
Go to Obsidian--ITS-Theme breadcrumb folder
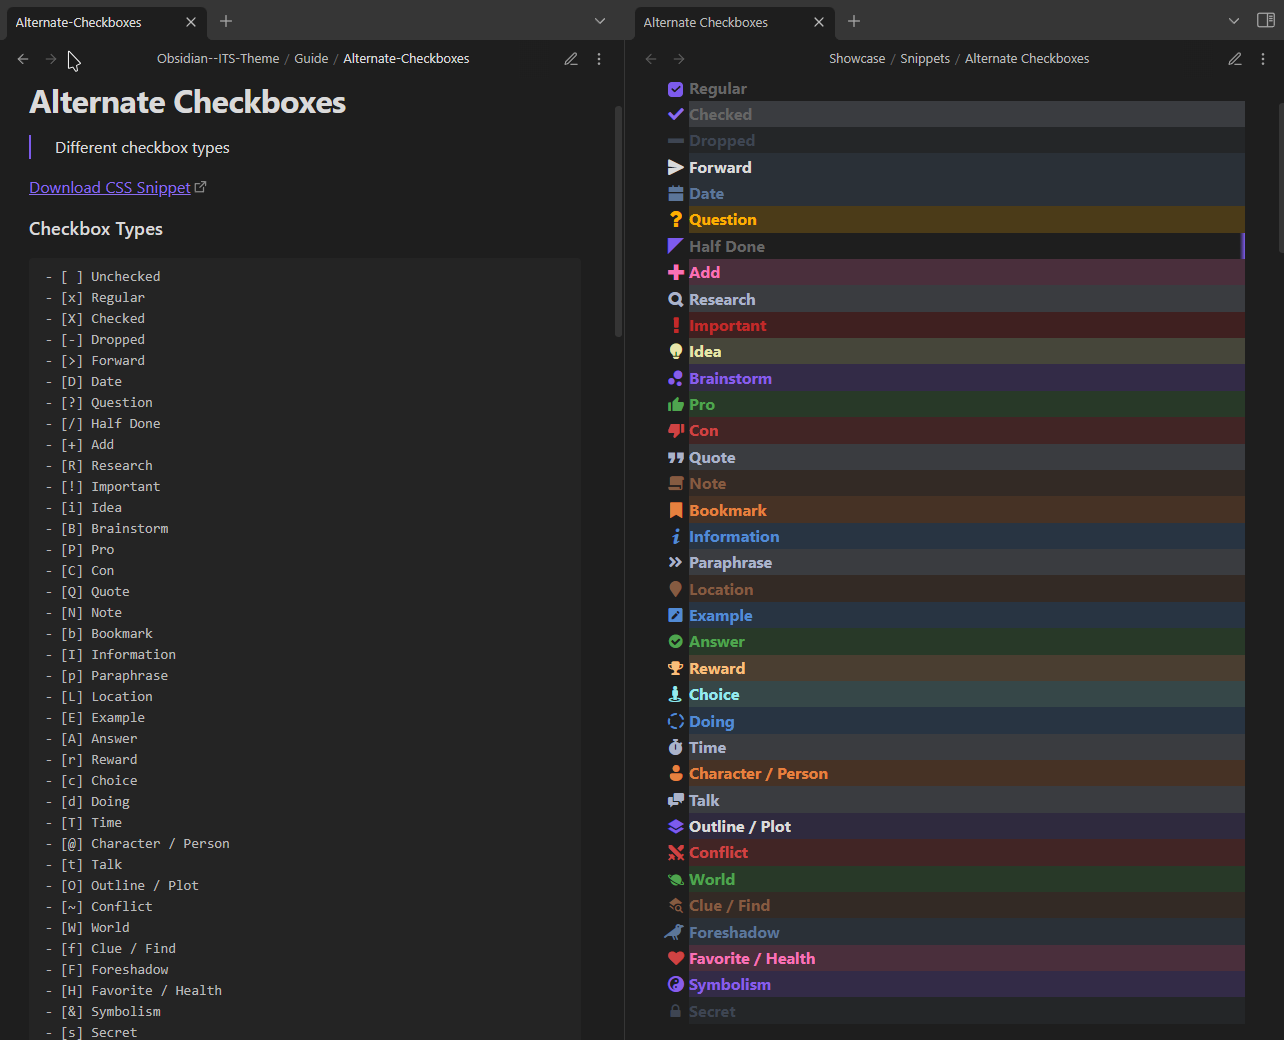(218, 59)
